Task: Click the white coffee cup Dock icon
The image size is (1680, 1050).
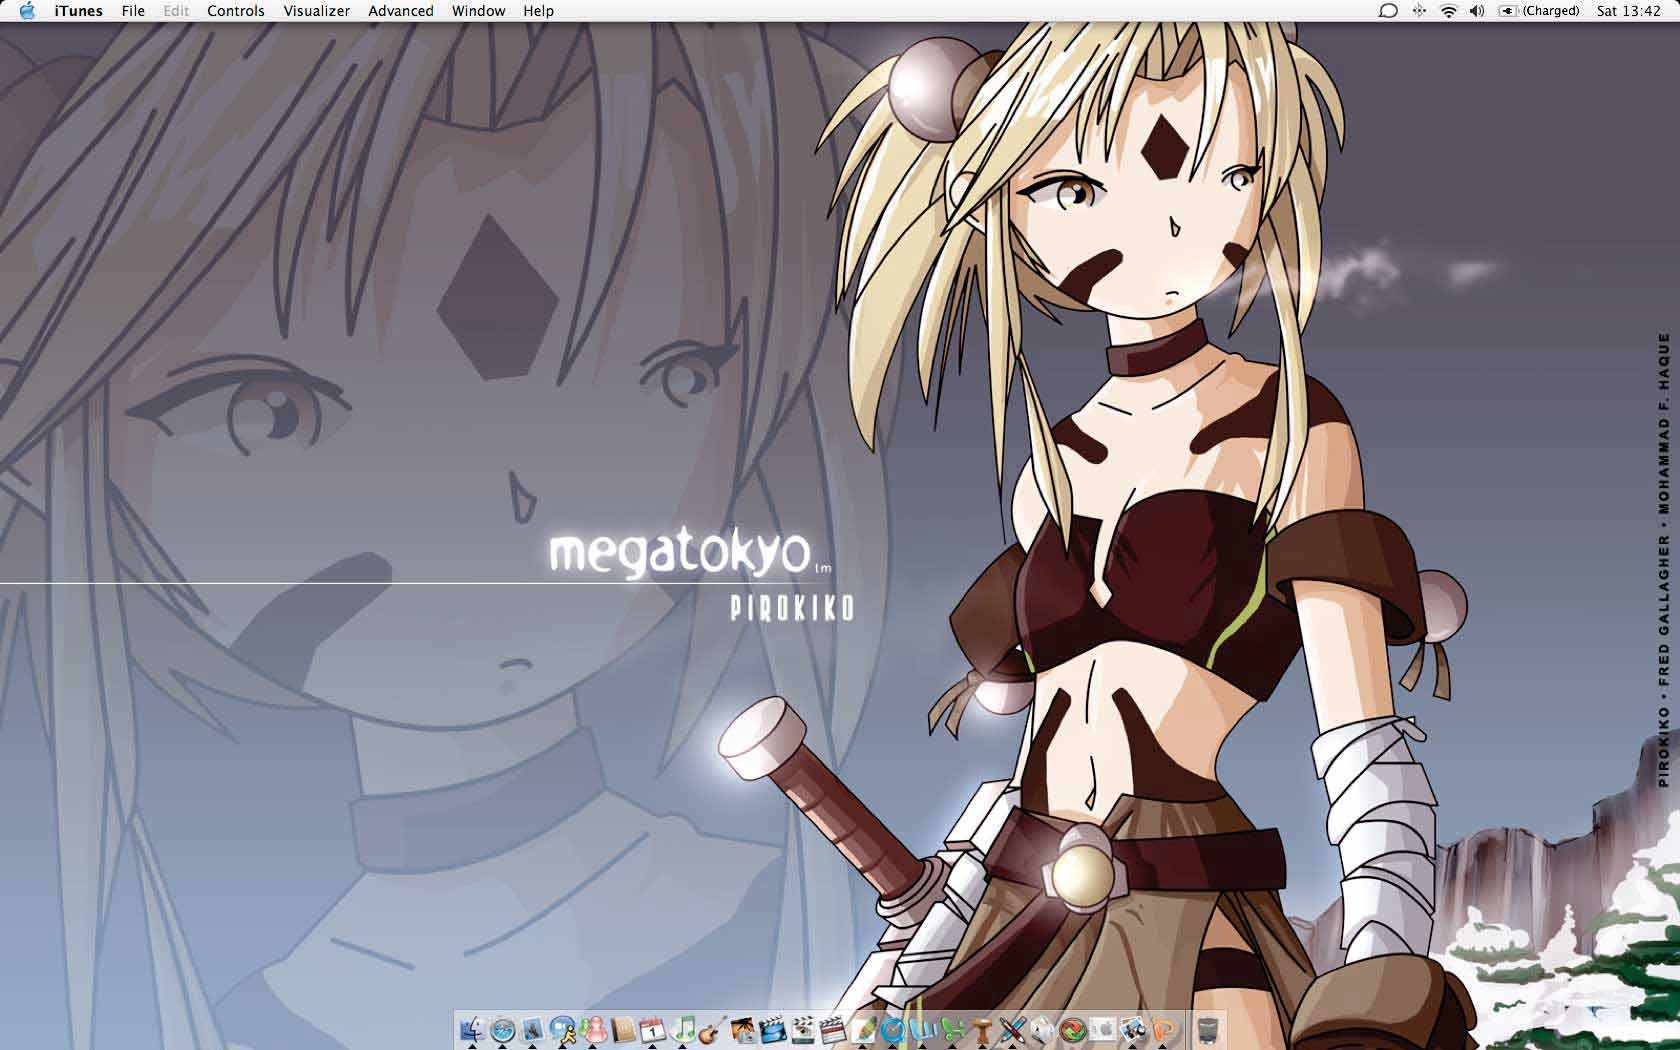Action: tap(1042, 1029)
